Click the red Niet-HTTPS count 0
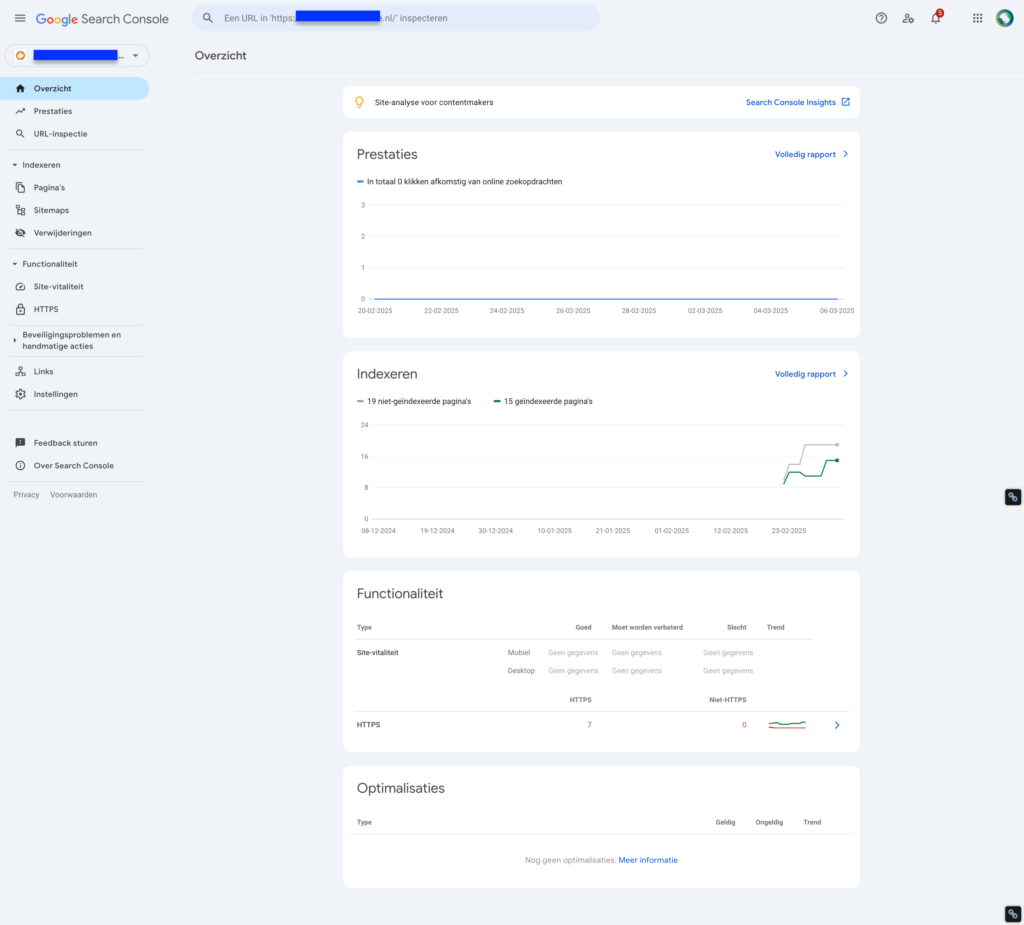The image size is (1024, 925). pyautogui.click(x=744, y=725)
